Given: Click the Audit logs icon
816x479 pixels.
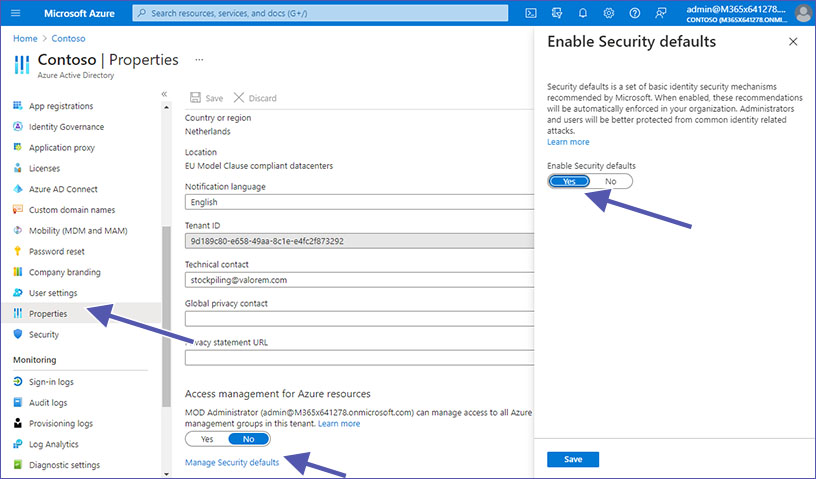Looking at the screenshot, I should click(18, 402).
